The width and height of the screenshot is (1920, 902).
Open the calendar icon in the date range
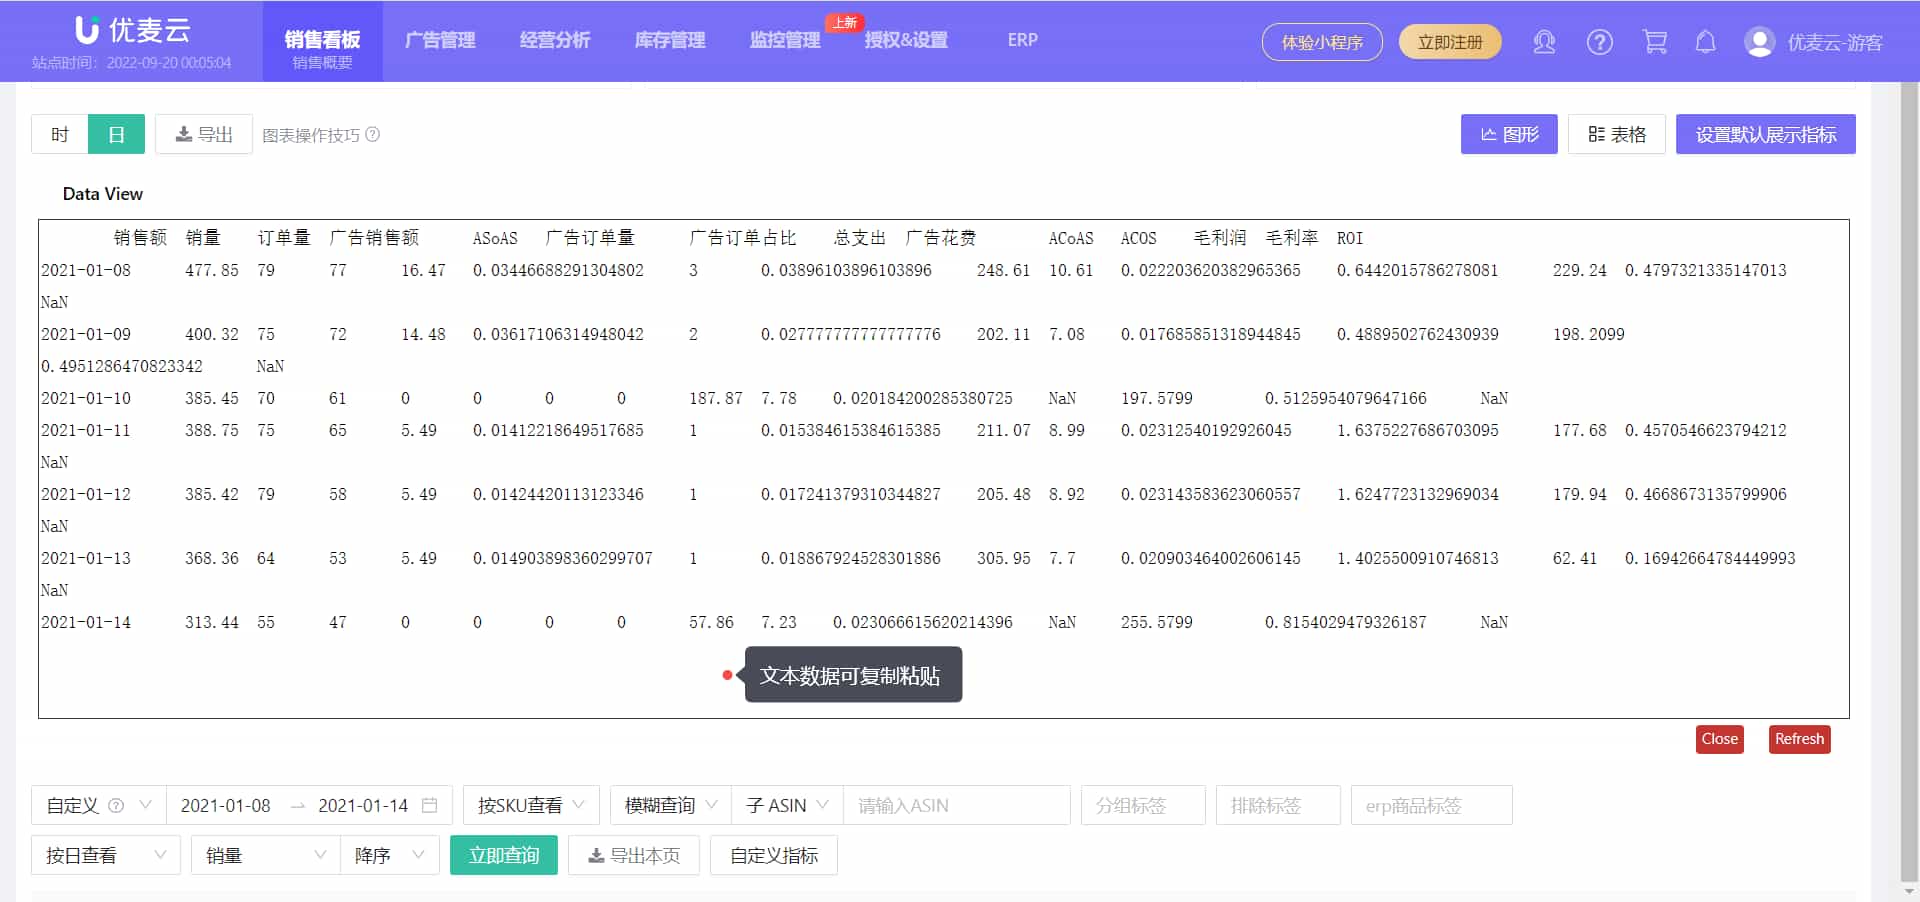pos(430,805)
